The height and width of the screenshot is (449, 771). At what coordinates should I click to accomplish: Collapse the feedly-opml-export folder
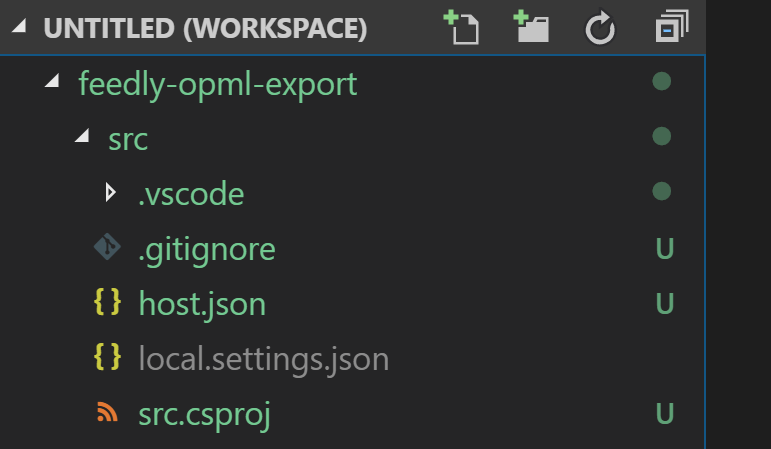point(52,84)
